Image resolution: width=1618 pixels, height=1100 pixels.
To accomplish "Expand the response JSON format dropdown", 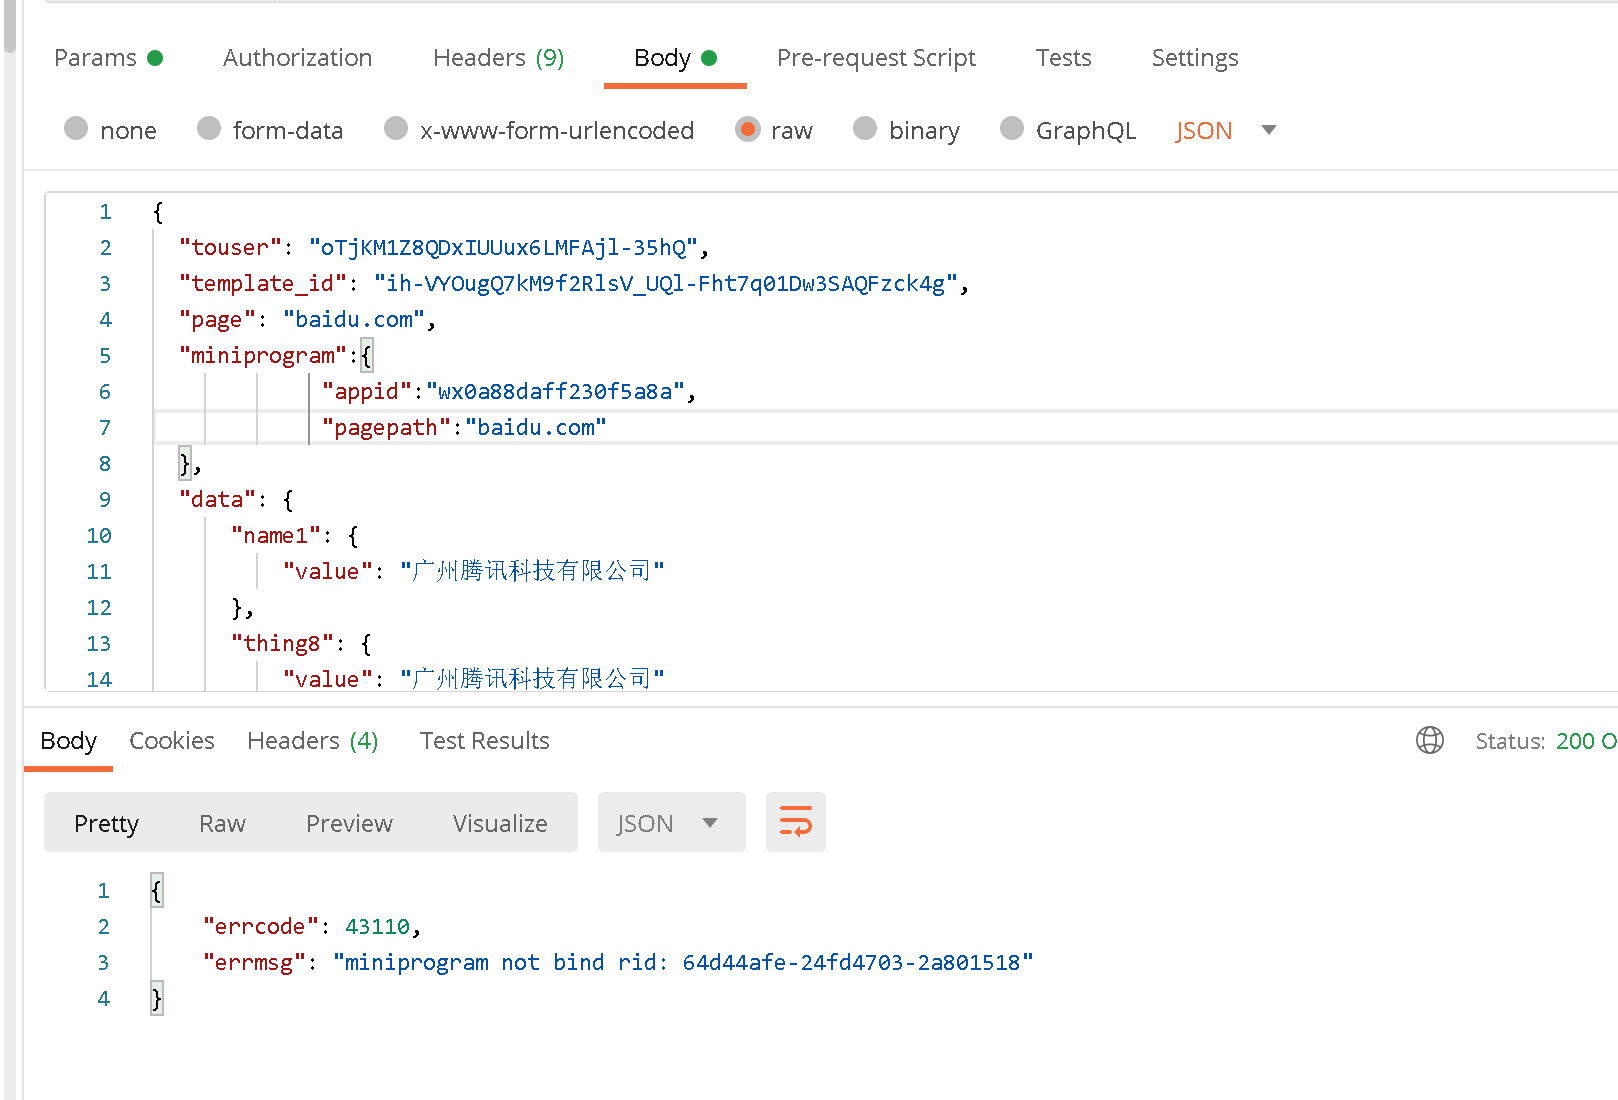I will click(x=670, y=823).
